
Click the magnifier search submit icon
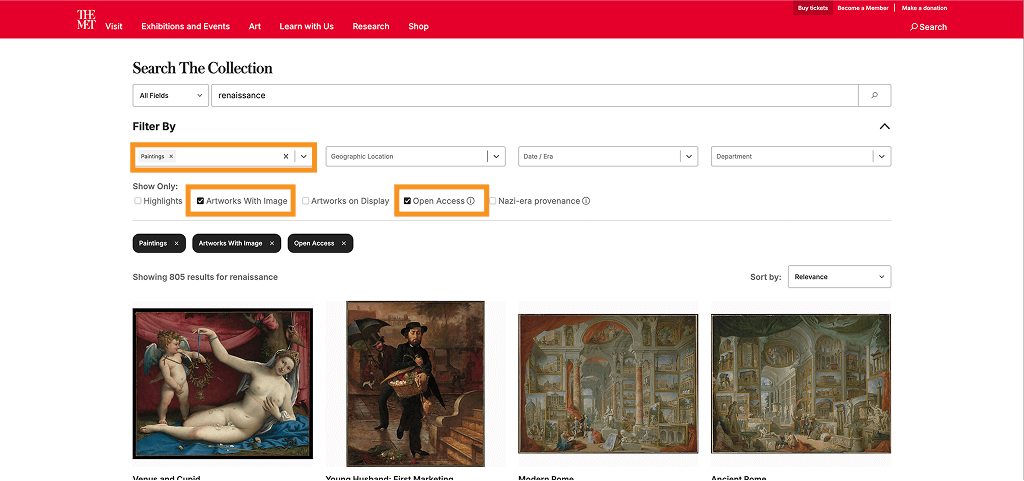coord(874,95)
